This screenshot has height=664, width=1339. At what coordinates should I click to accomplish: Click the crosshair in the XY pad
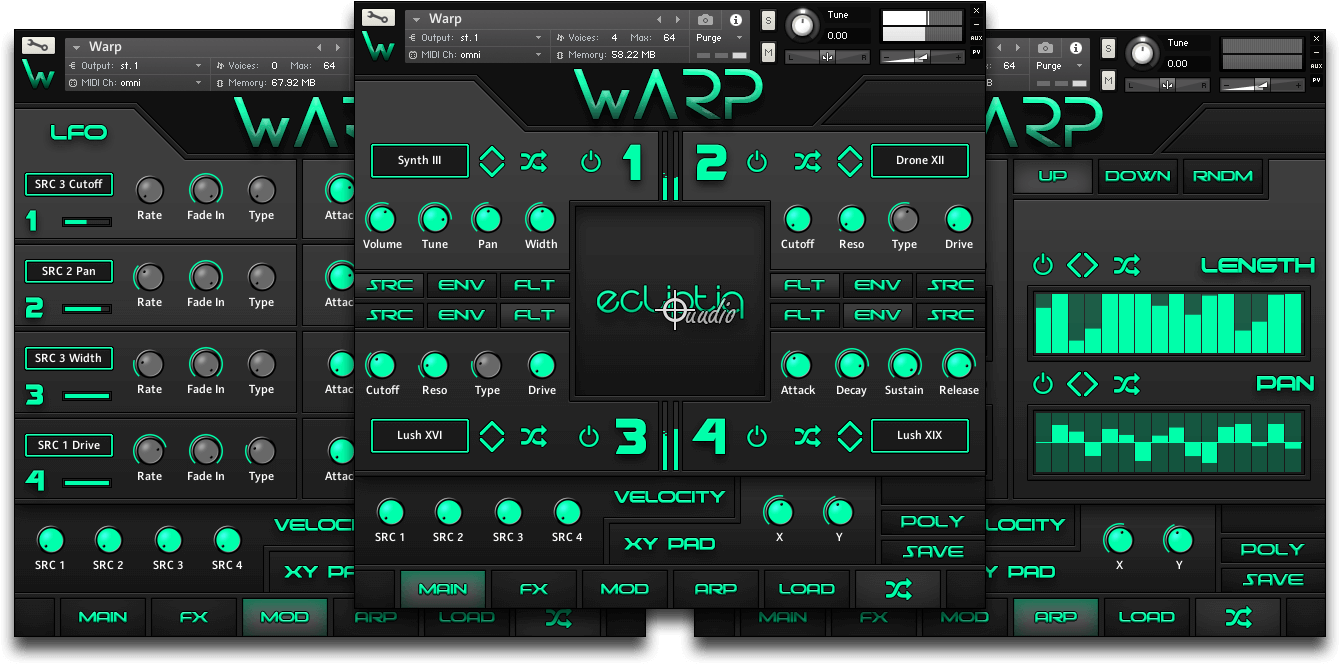click(x=675, y=309)
